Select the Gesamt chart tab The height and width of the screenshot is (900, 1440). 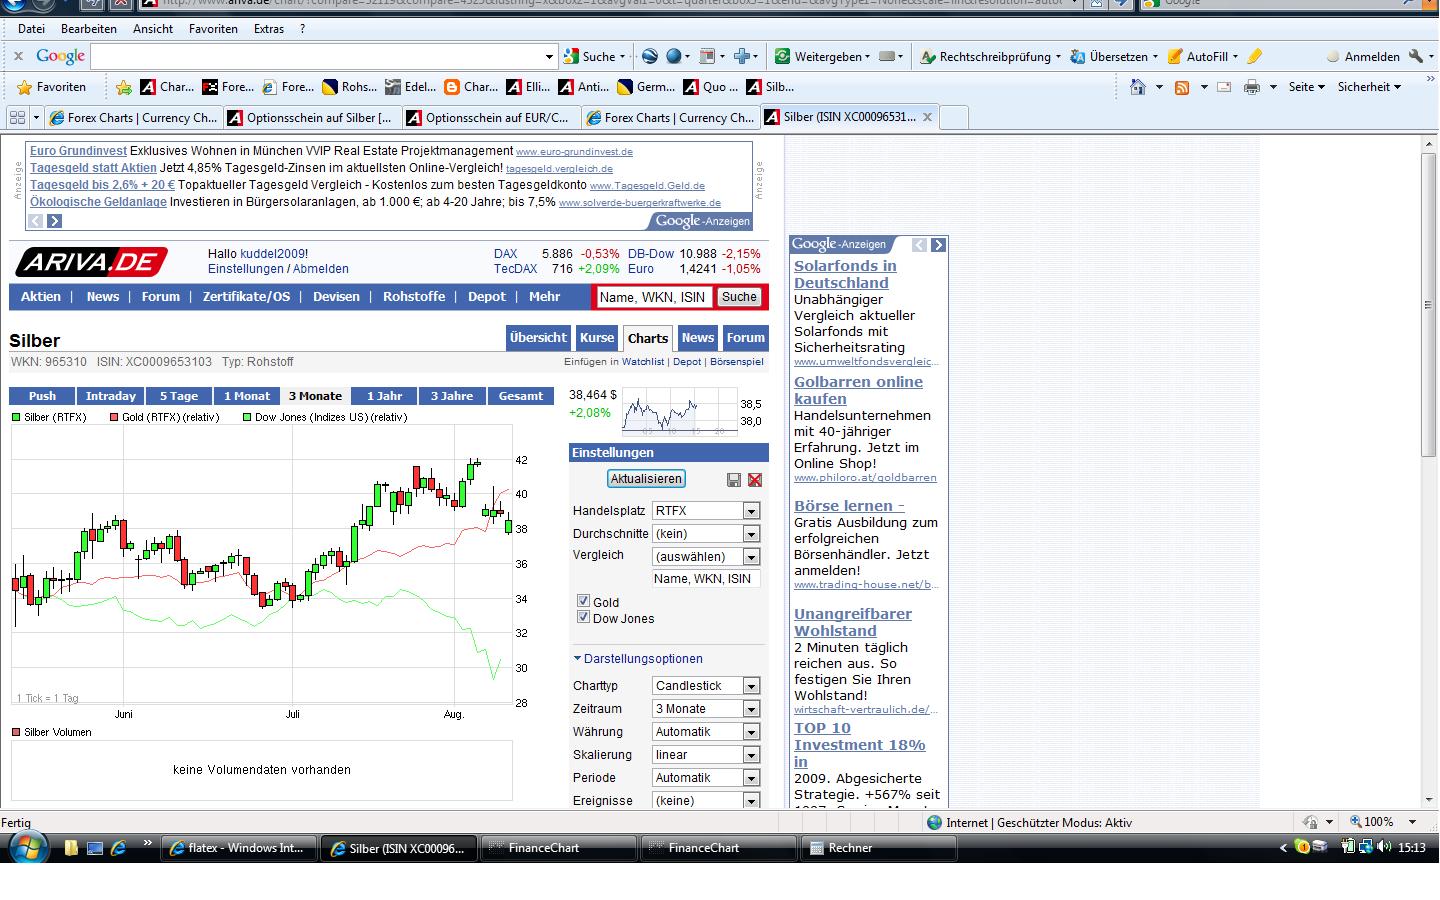521,396
